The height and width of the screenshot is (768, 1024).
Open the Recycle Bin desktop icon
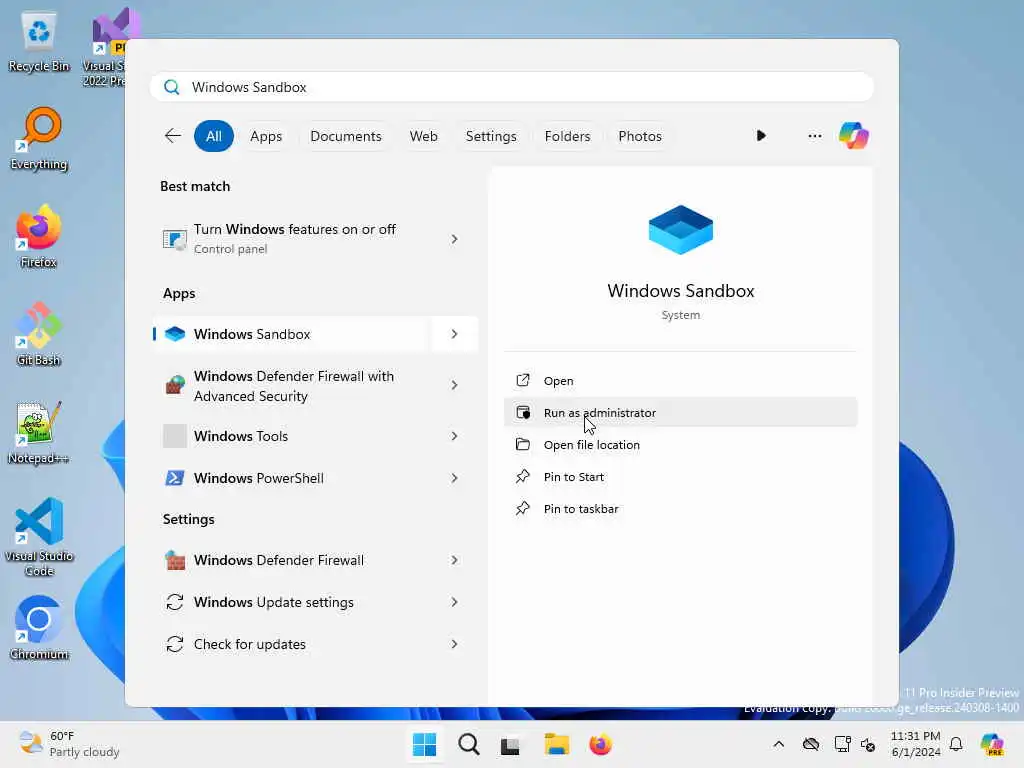click(39, 42)
